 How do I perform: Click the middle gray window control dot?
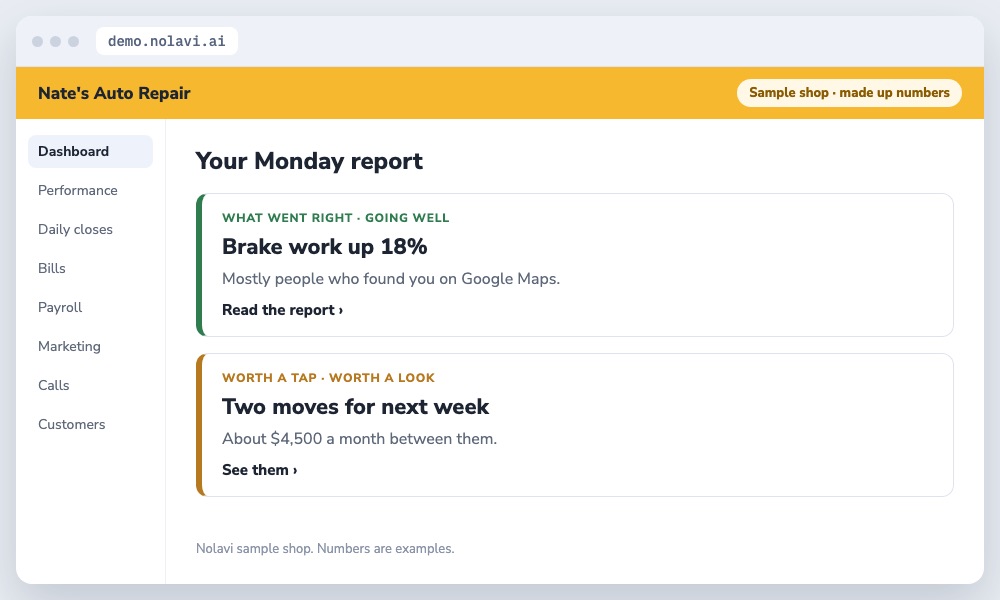click(x=55, y=41)
